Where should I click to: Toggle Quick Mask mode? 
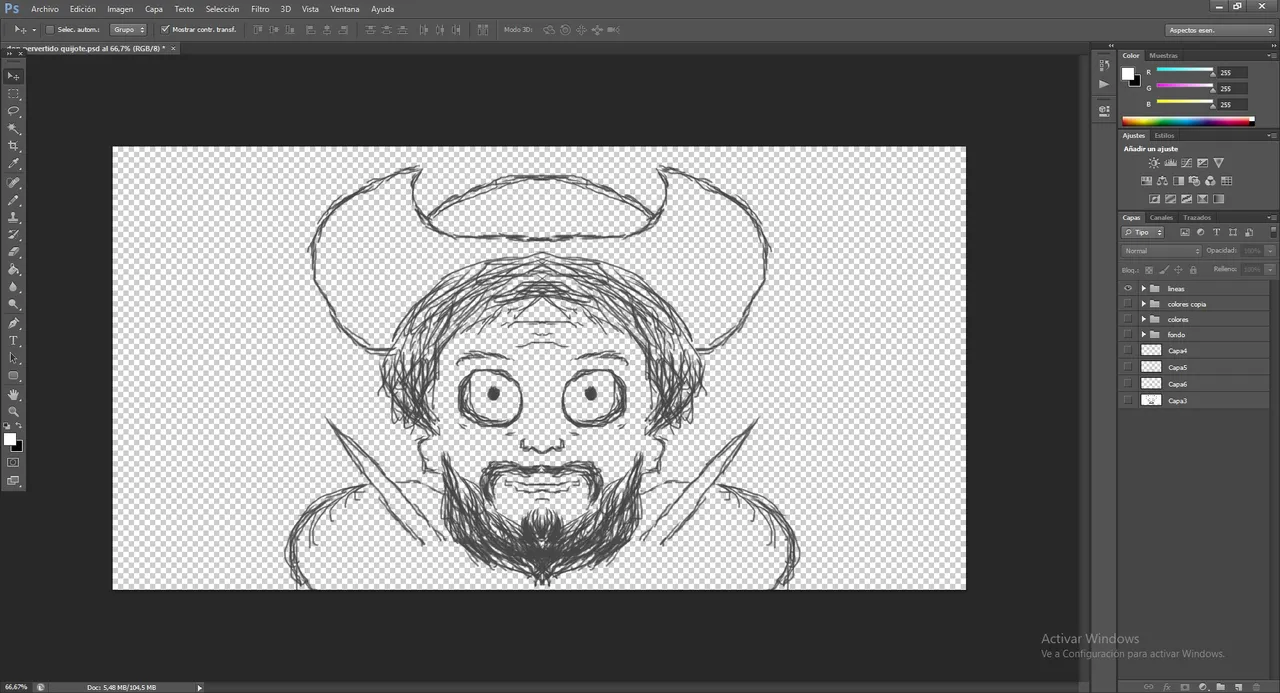13,462
